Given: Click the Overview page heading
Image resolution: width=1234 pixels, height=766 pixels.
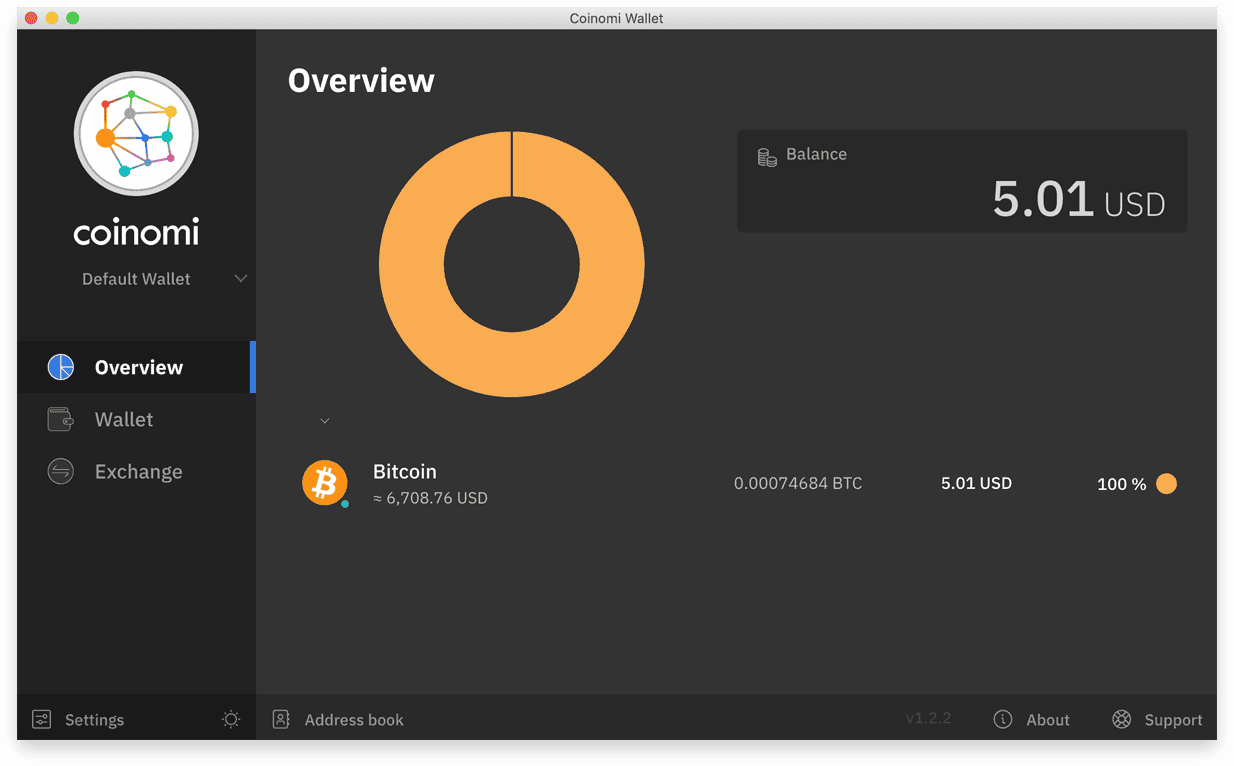Looking at the screenshot, I should coord(361,80).
